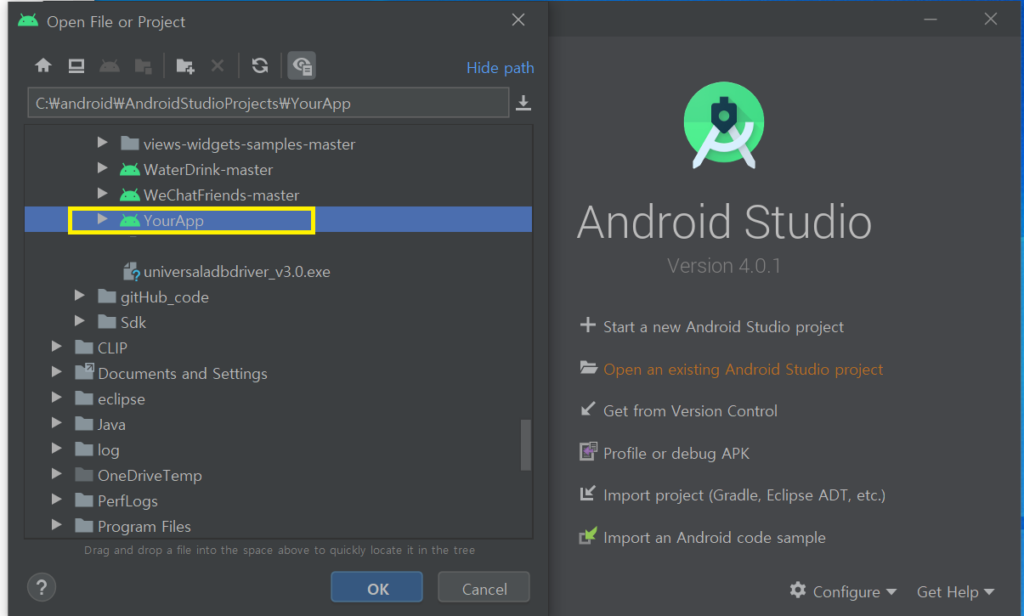Click the Home directory icon
The height and width of the screenshot is (616, 1024).
(43, 66)
